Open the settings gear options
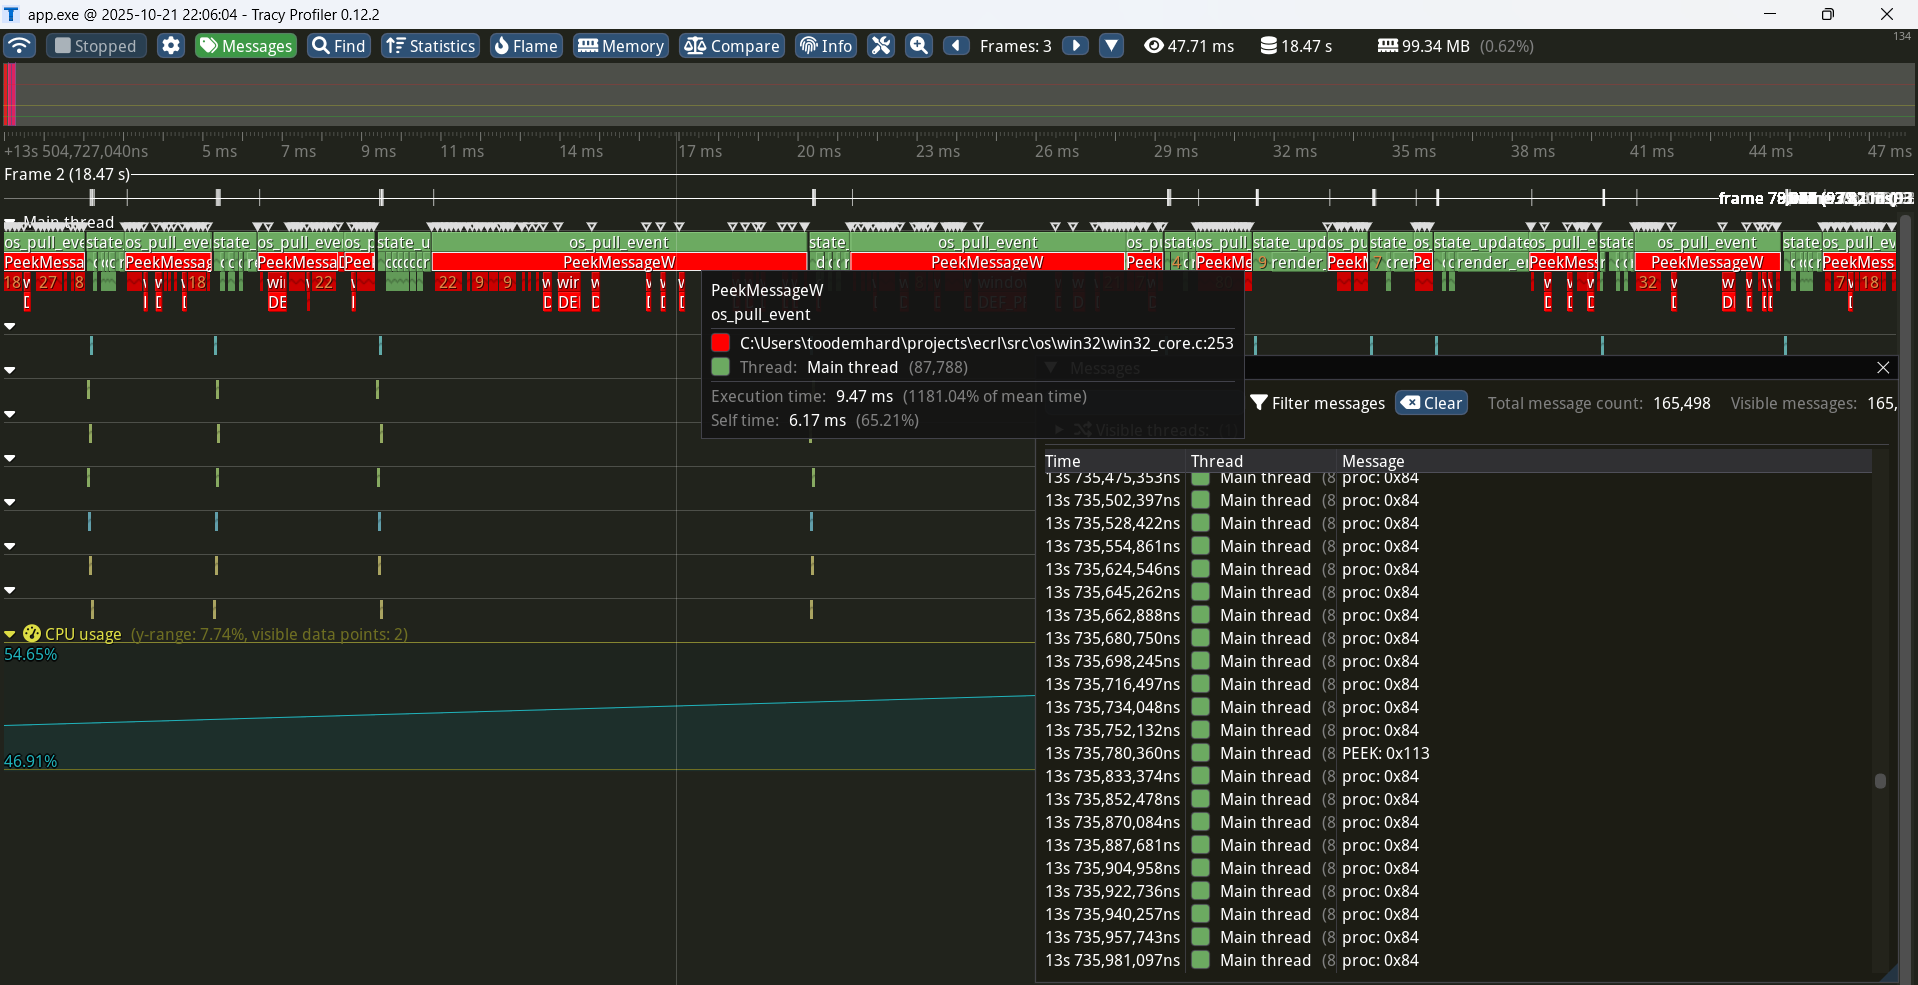 pyautogui.click(x=171, y=46)
